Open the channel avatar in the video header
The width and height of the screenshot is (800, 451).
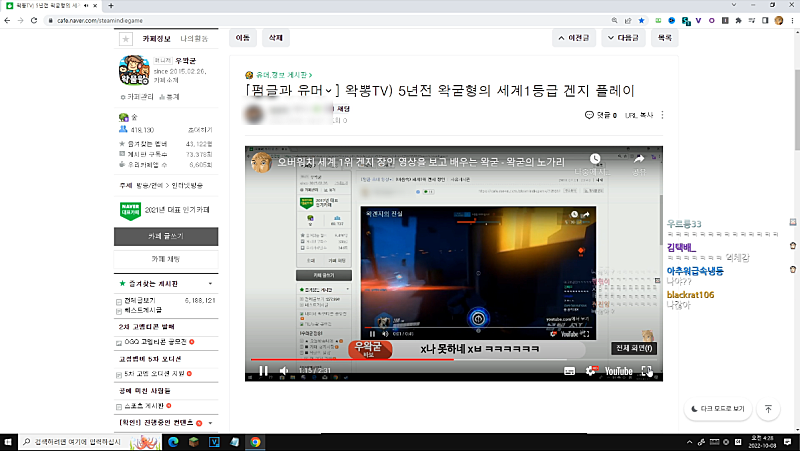261,162
